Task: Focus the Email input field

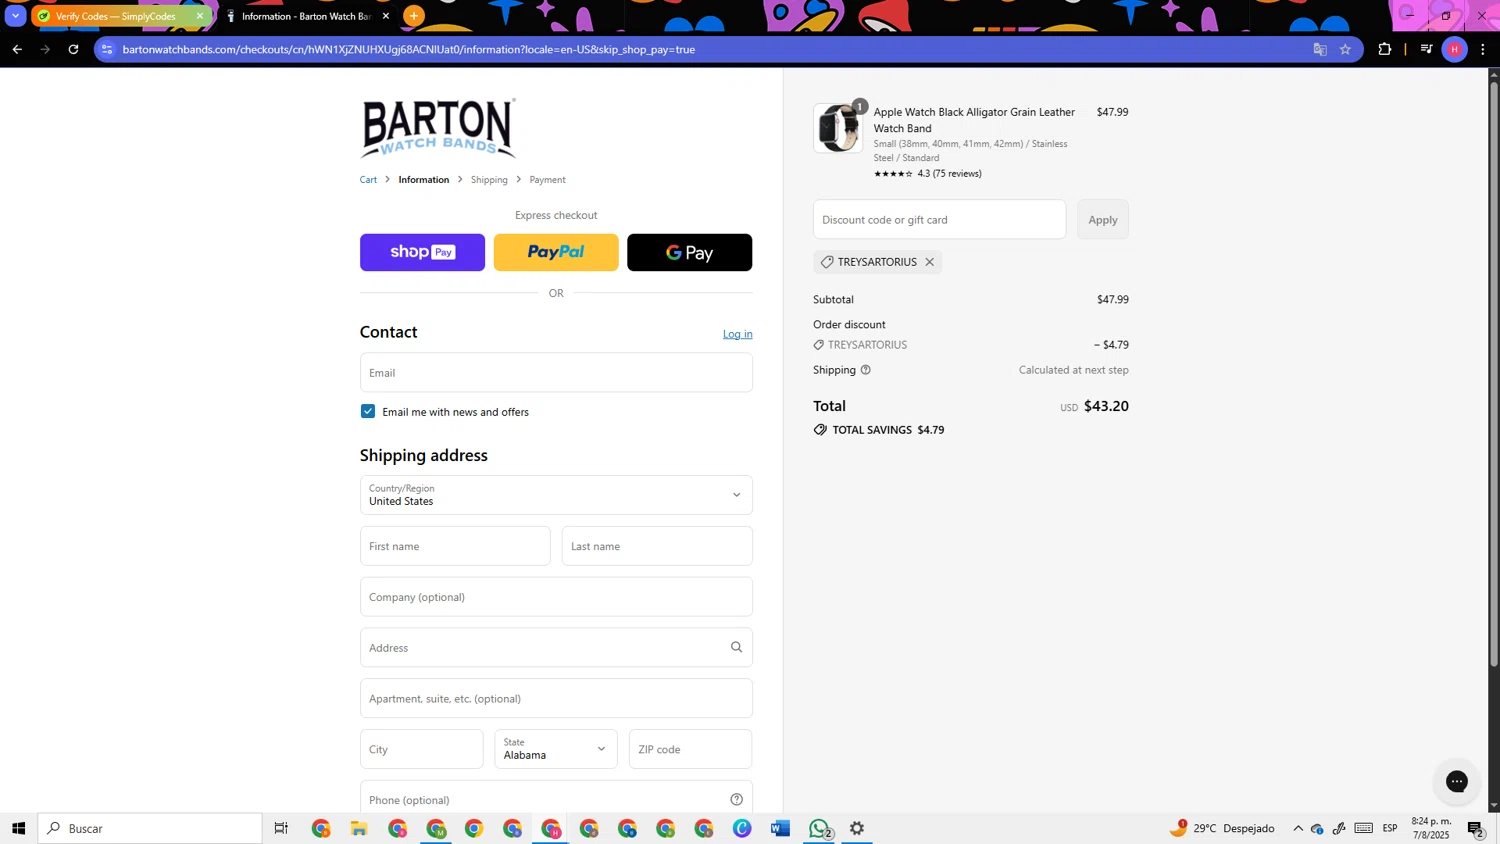Action: tap(556, 372)
